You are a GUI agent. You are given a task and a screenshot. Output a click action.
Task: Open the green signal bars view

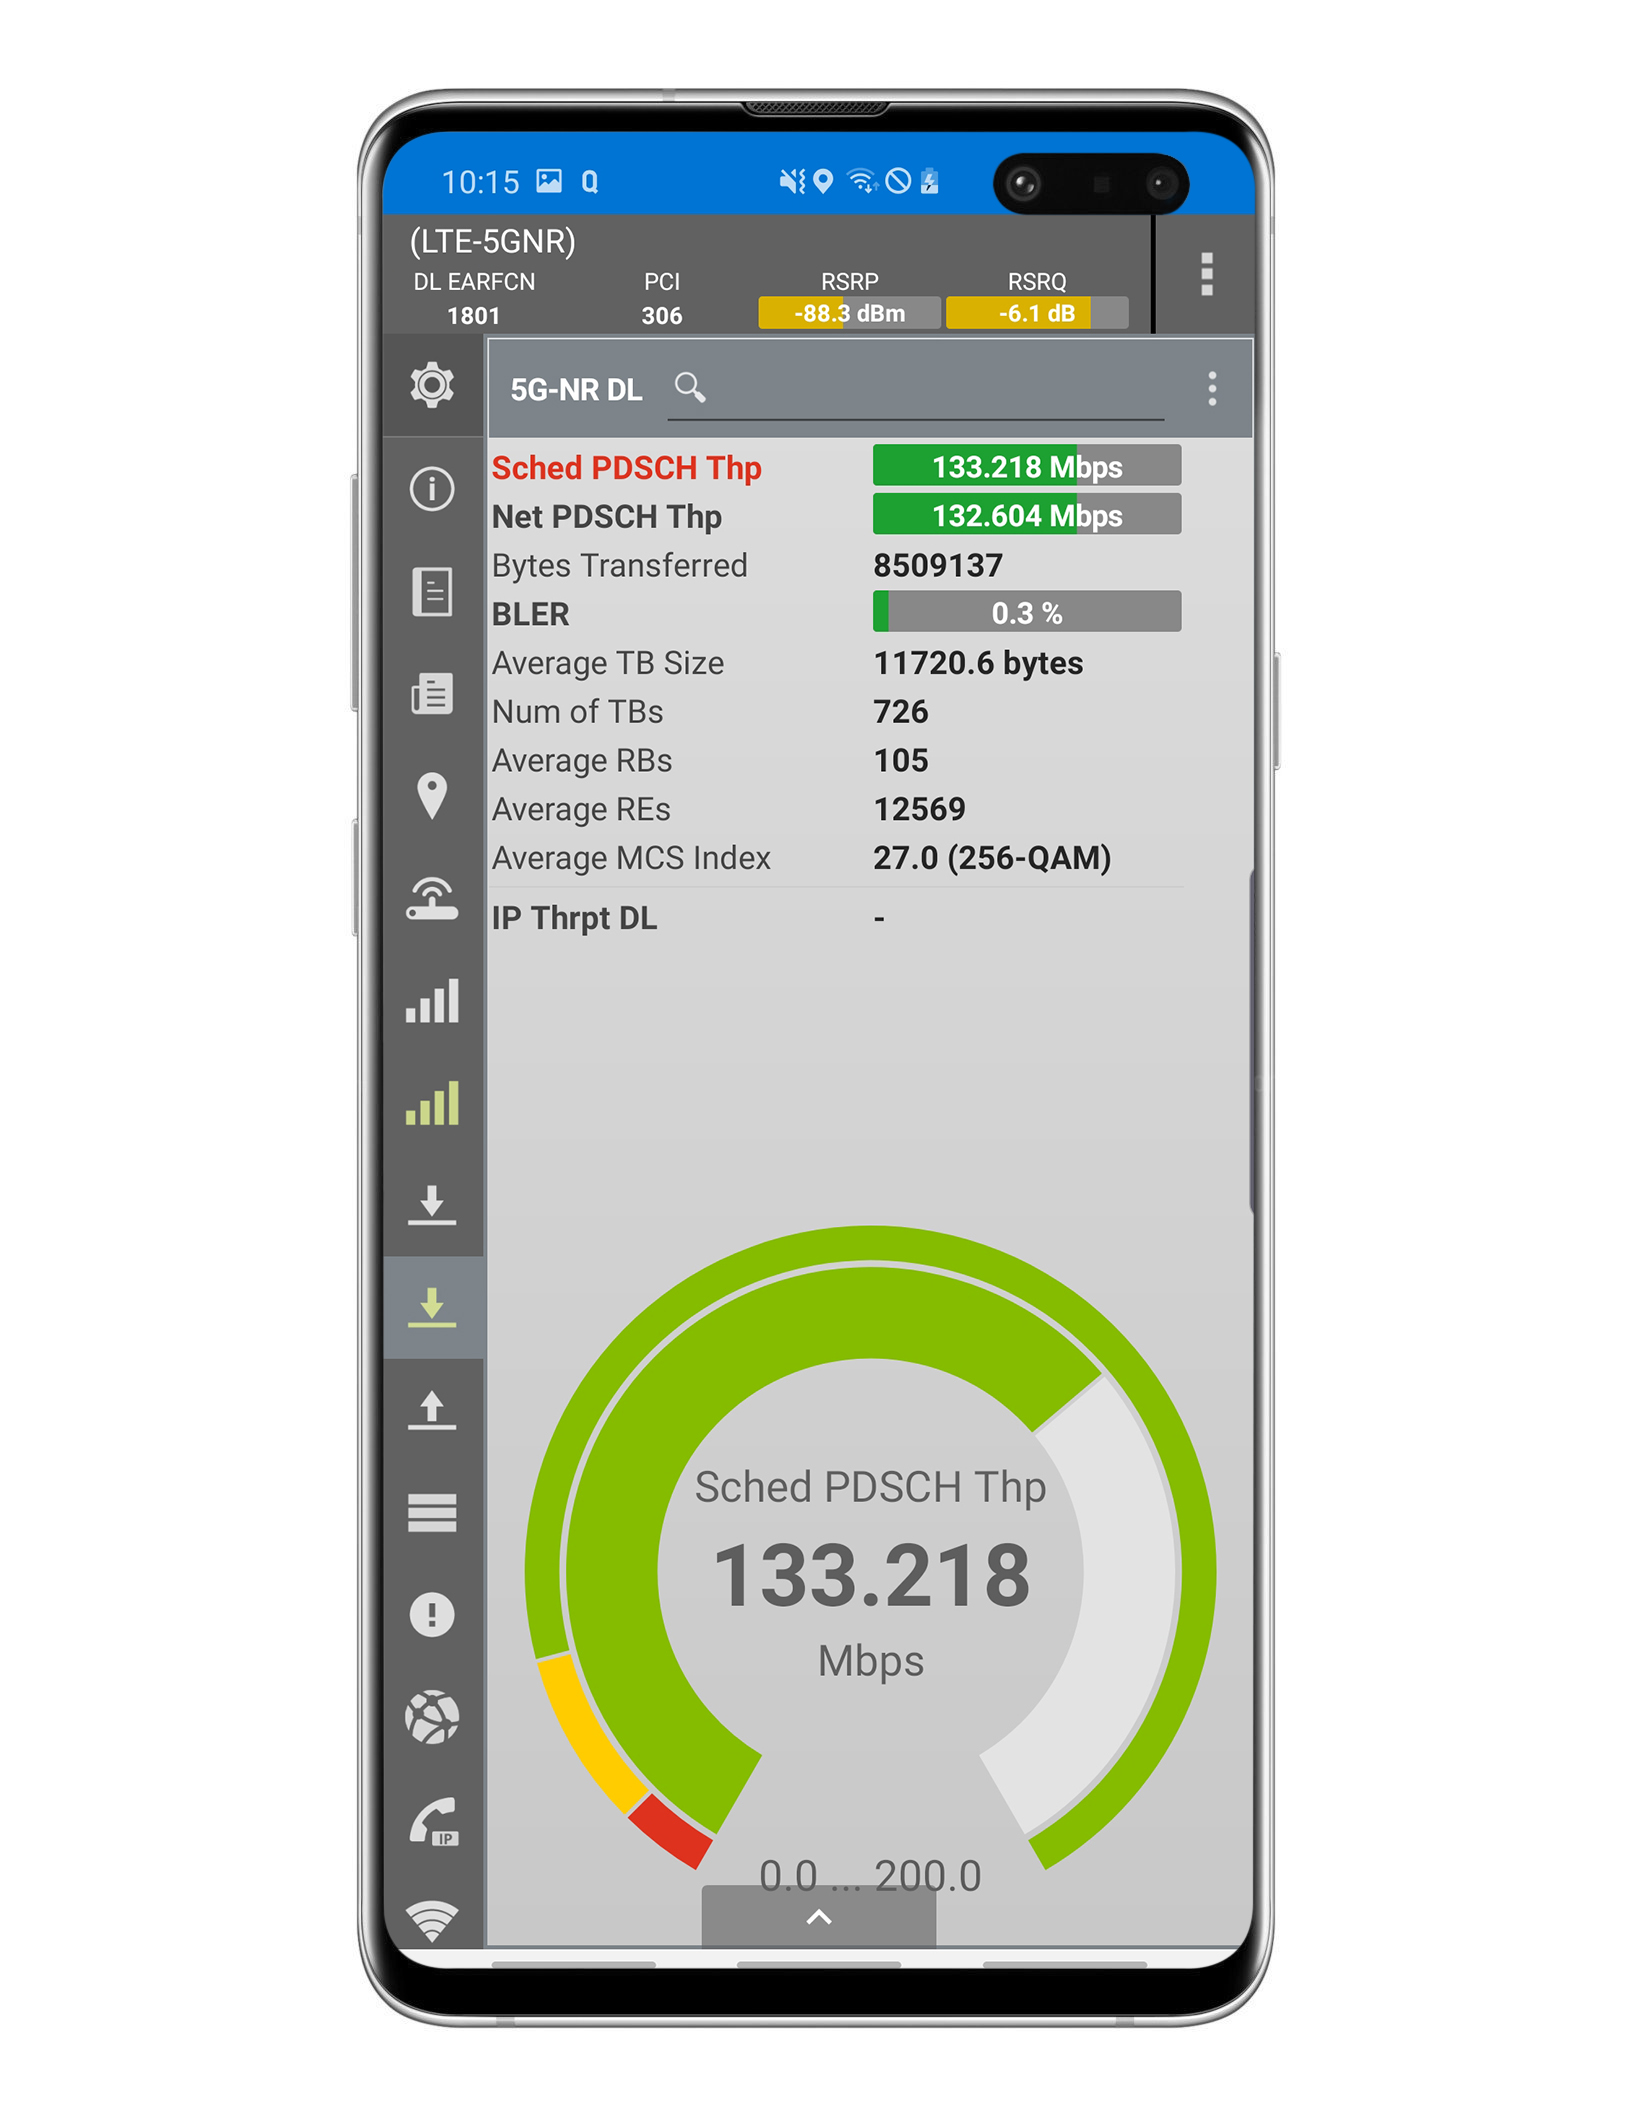click(432, 1103)
